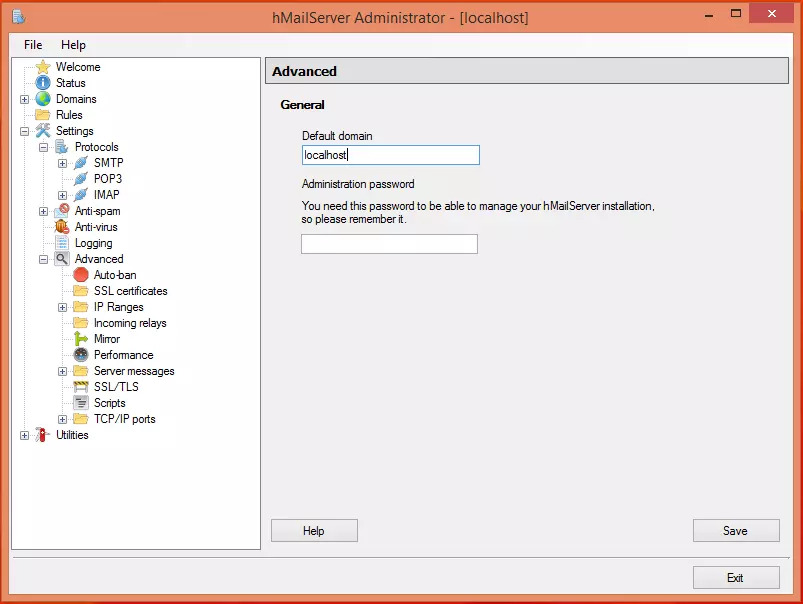Collapse the Settings tree node
803x604 pixels.
click(25, 131)
